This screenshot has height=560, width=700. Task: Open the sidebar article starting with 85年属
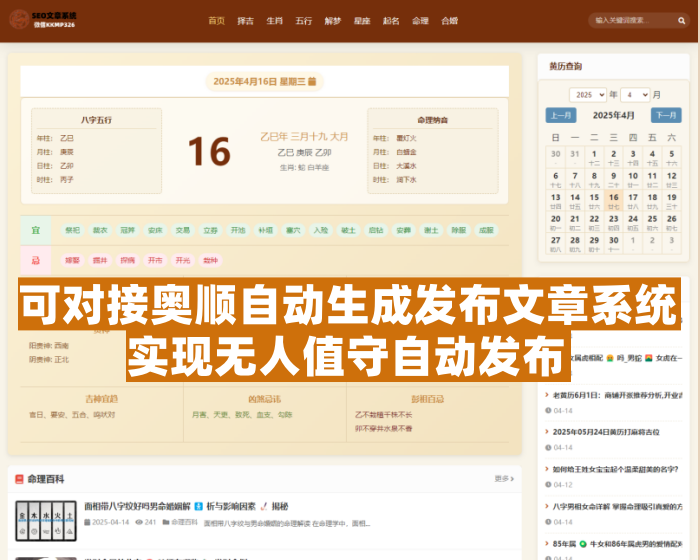click(617, 543)
